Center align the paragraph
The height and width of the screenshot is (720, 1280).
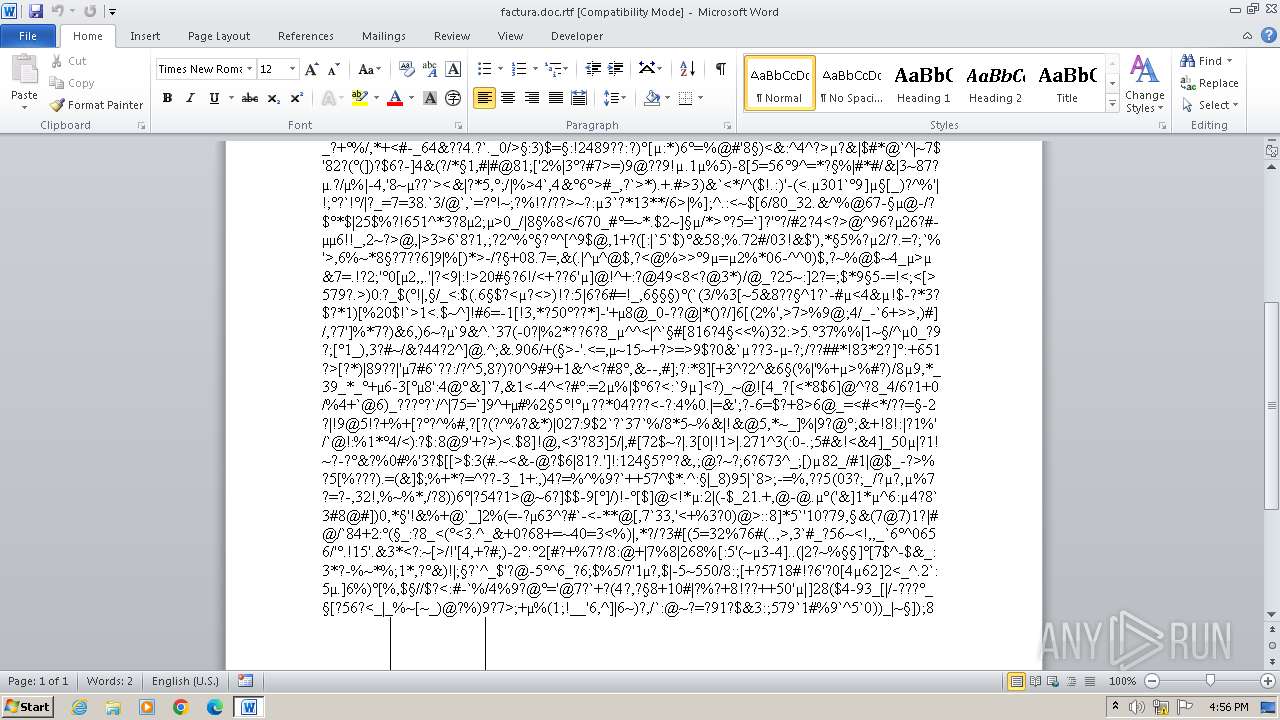pyautogui.click(x=508, y=98)
